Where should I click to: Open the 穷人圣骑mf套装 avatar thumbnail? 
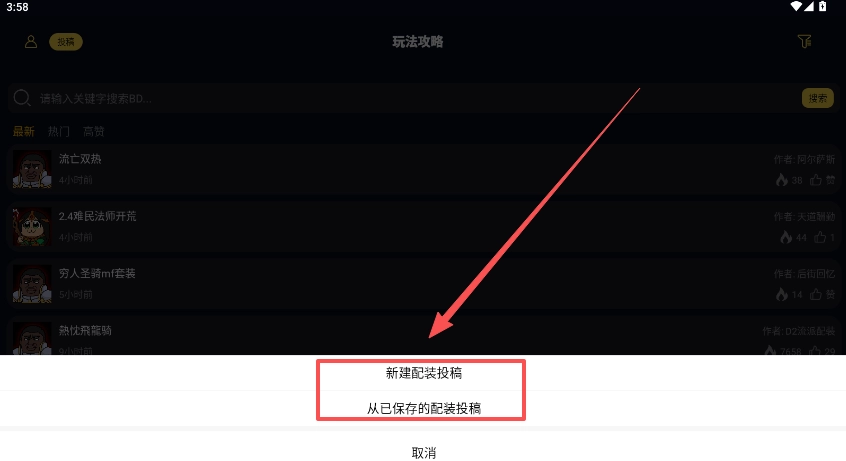click(32, 283)
